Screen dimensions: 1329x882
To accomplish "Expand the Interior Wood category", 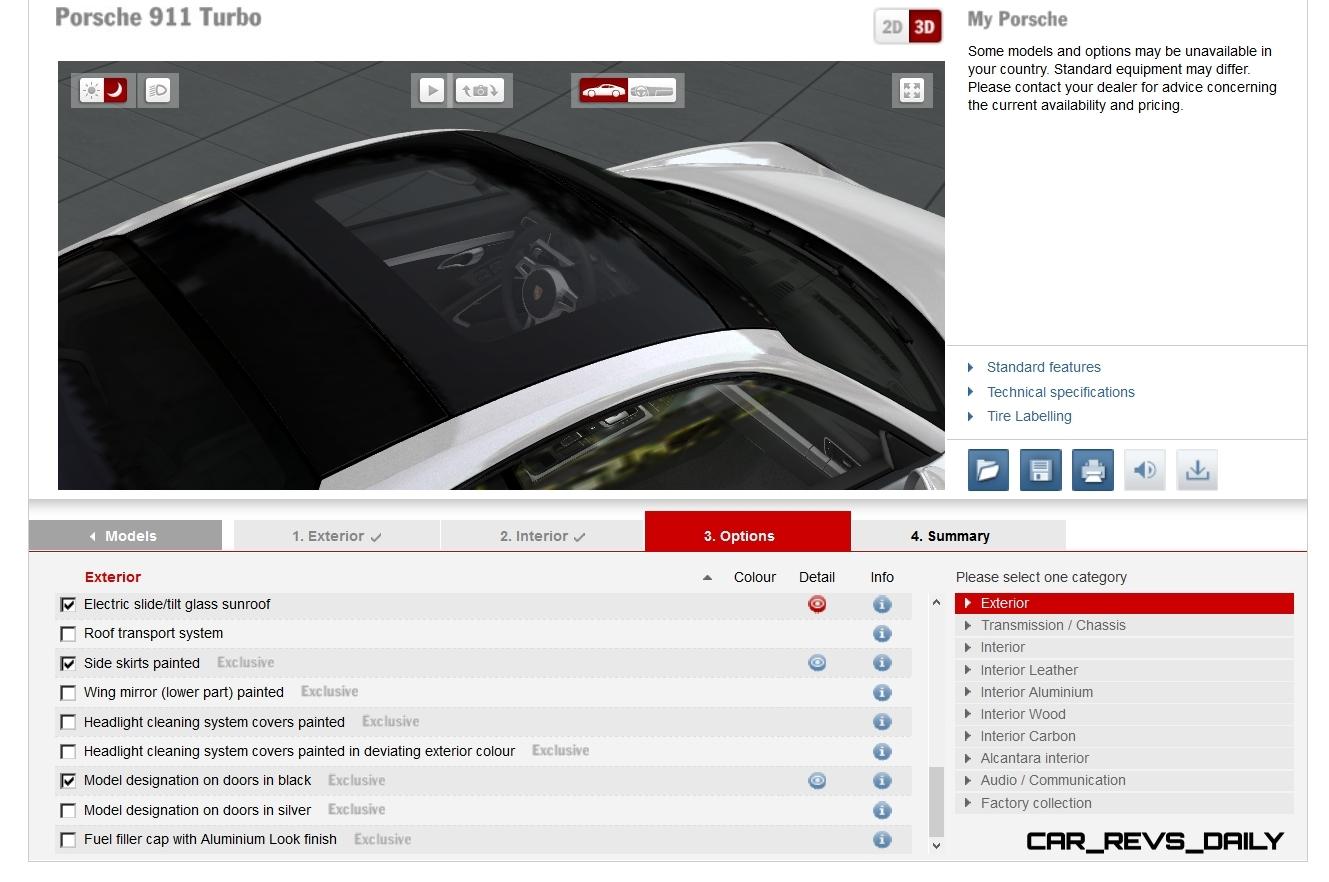I will 1124,714.
